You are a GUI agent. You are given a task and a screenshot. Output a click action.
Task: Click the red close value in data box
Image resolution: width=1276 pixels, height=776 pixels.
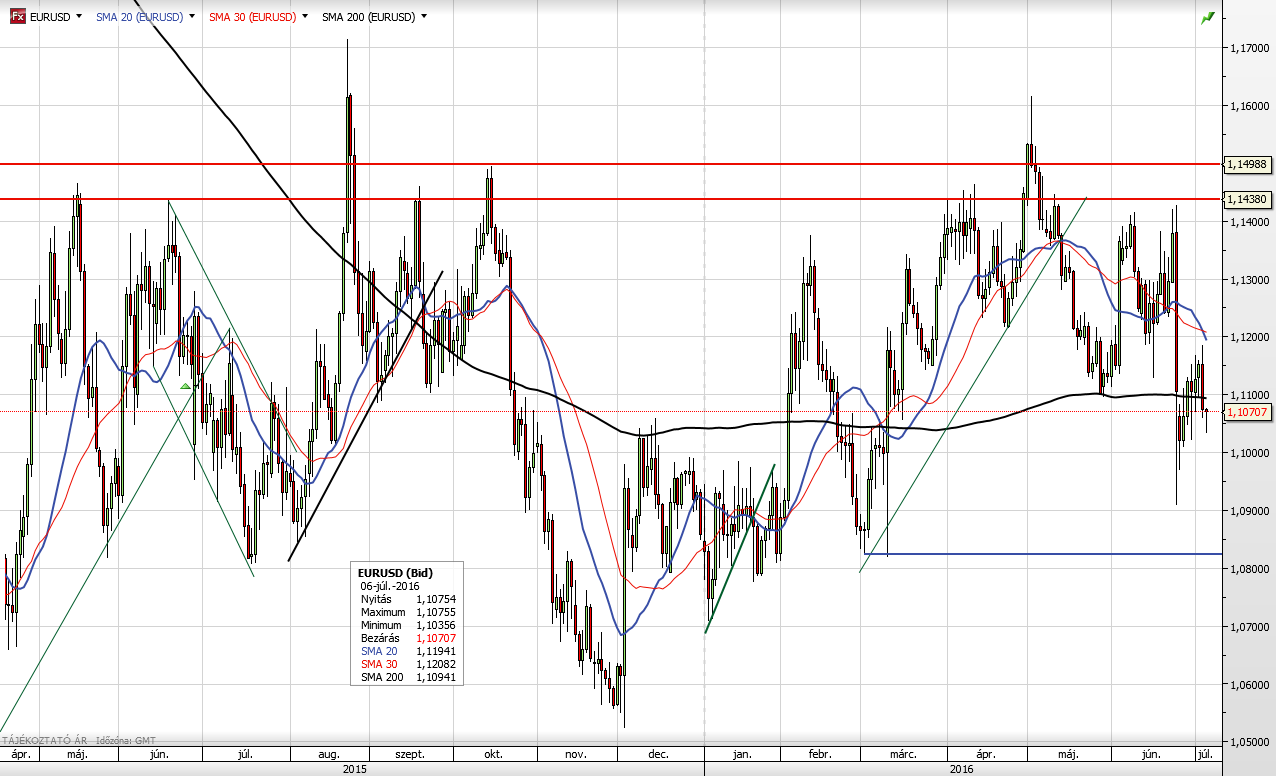click(x=436, y=637)
